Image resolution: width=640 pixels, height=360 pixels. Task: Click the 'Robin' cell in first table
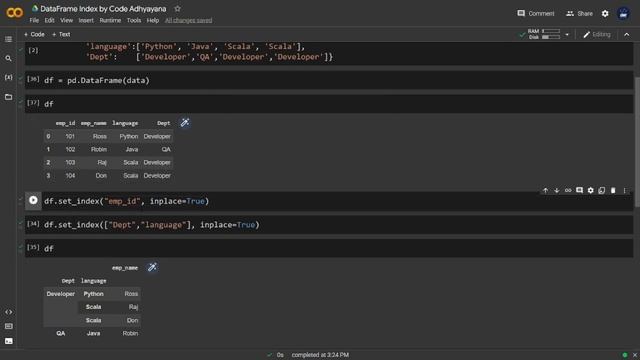tap(99, 149)
